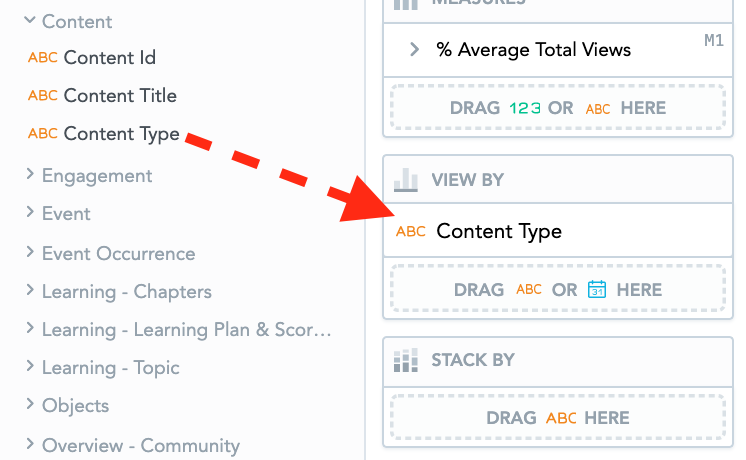
Task: Click Content Type in View By section
Action: [x=499, y=232]
